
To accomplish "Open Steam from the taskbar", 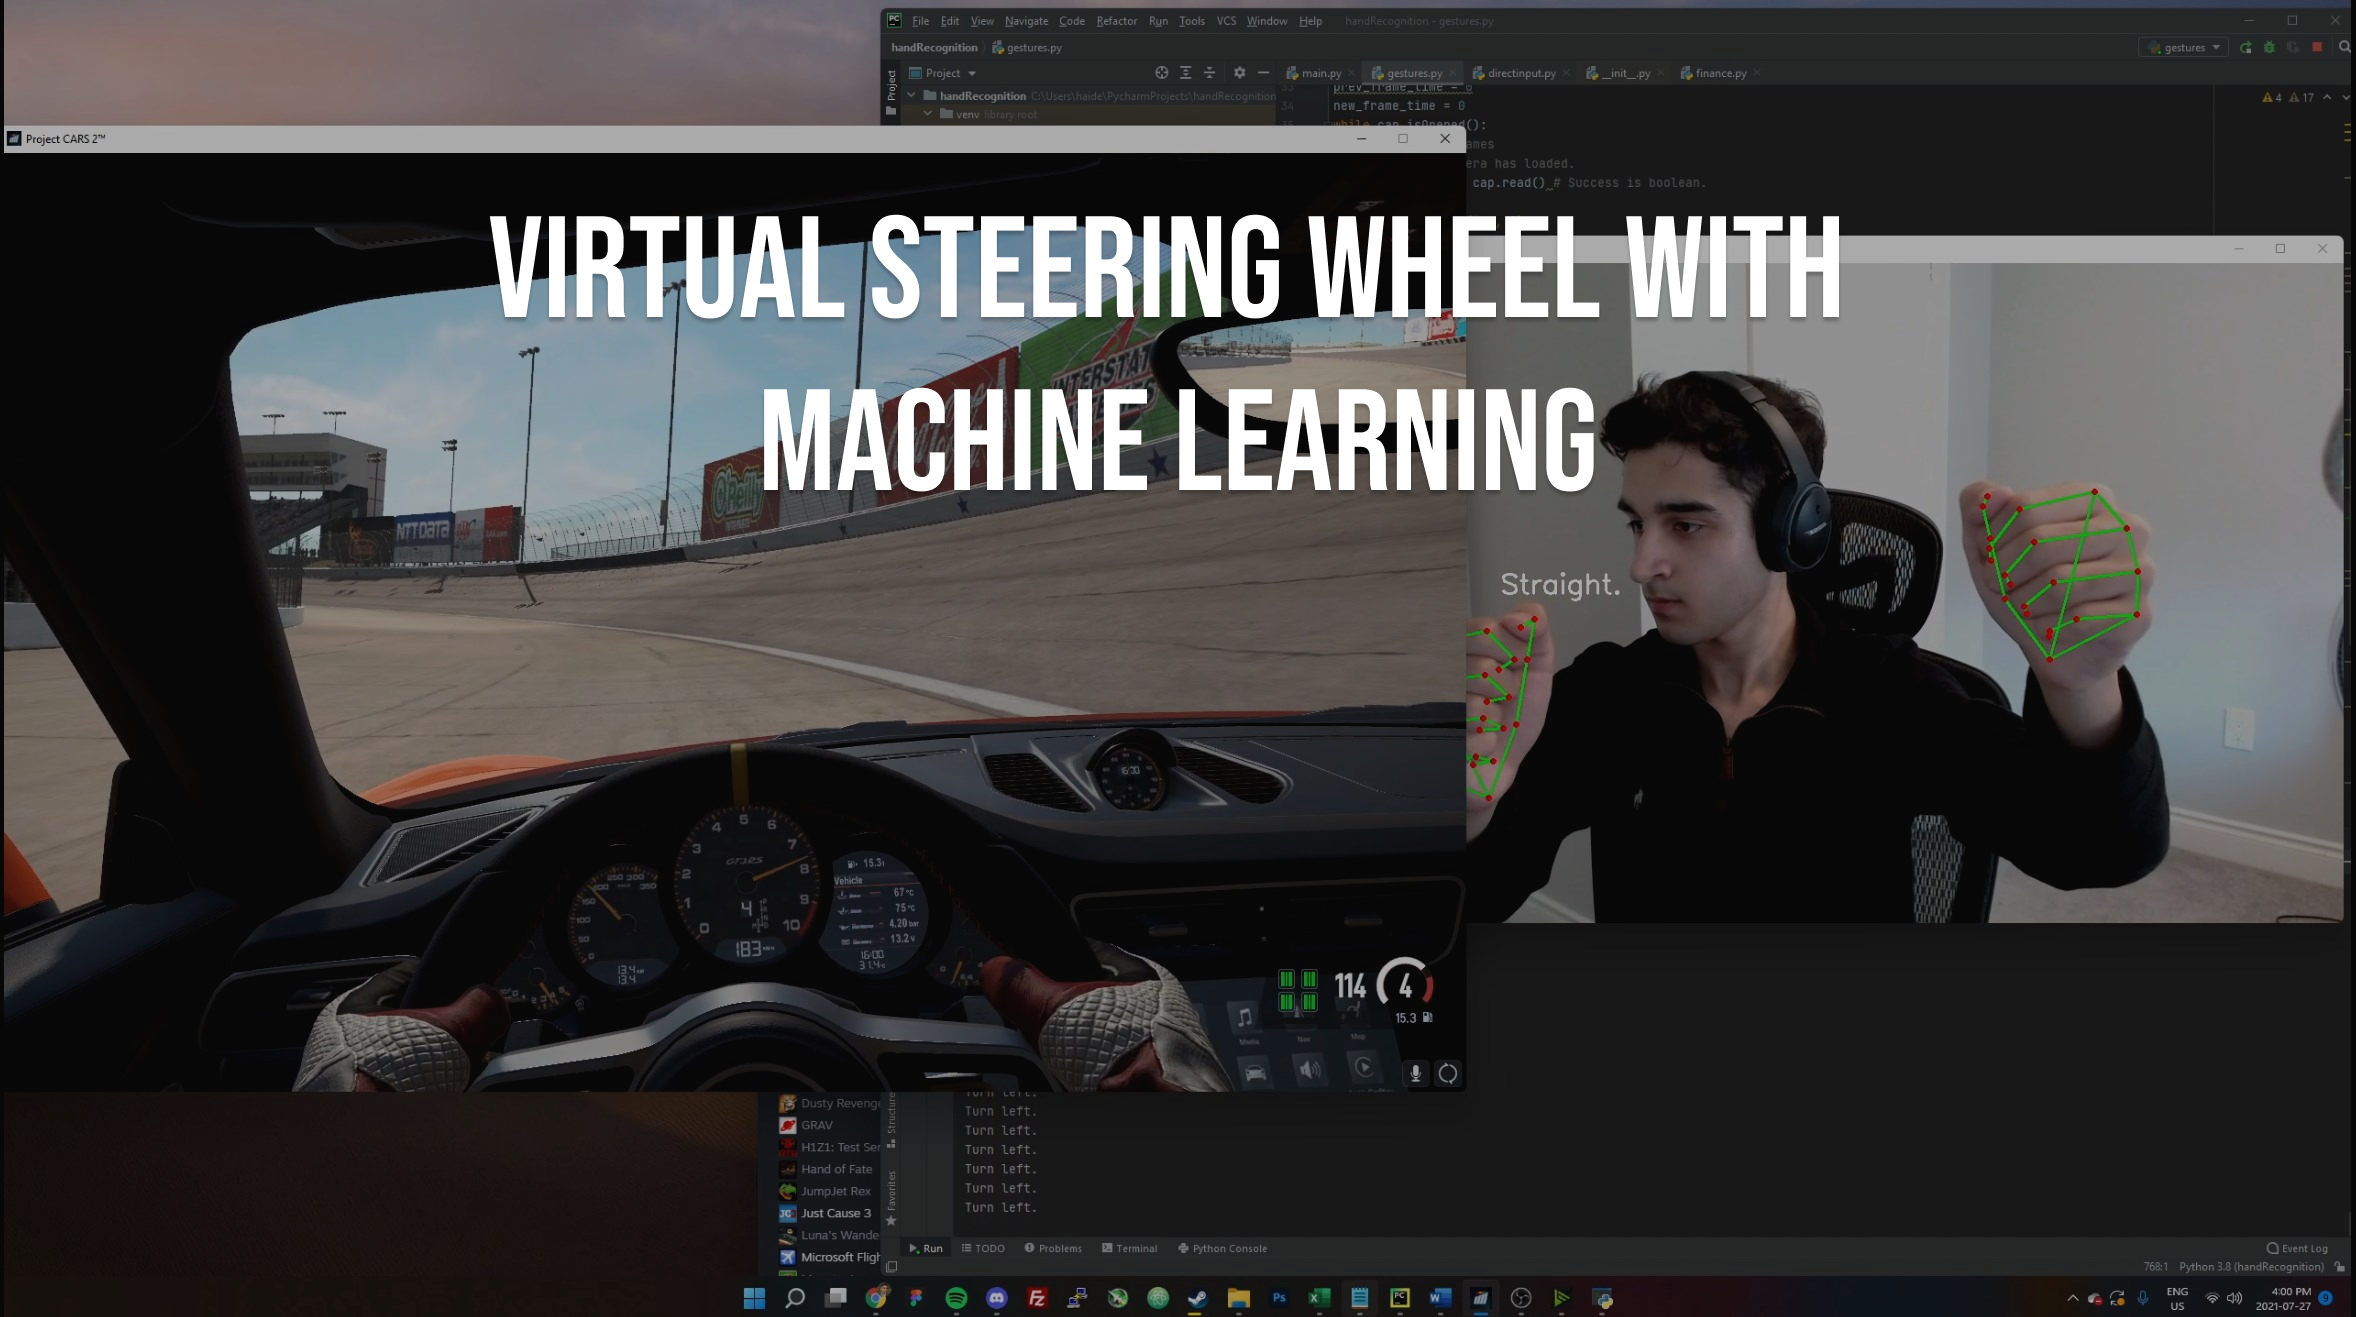I will (1198, 1298).
